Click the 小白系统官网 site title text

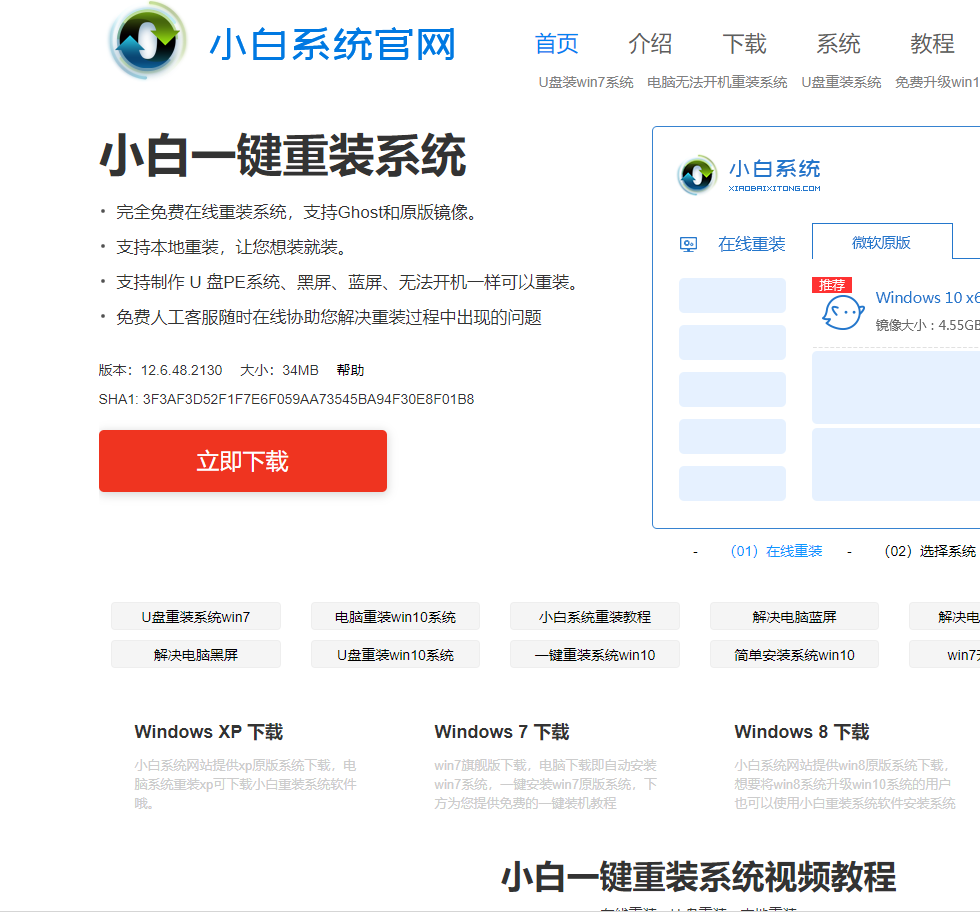click(332, 44)
